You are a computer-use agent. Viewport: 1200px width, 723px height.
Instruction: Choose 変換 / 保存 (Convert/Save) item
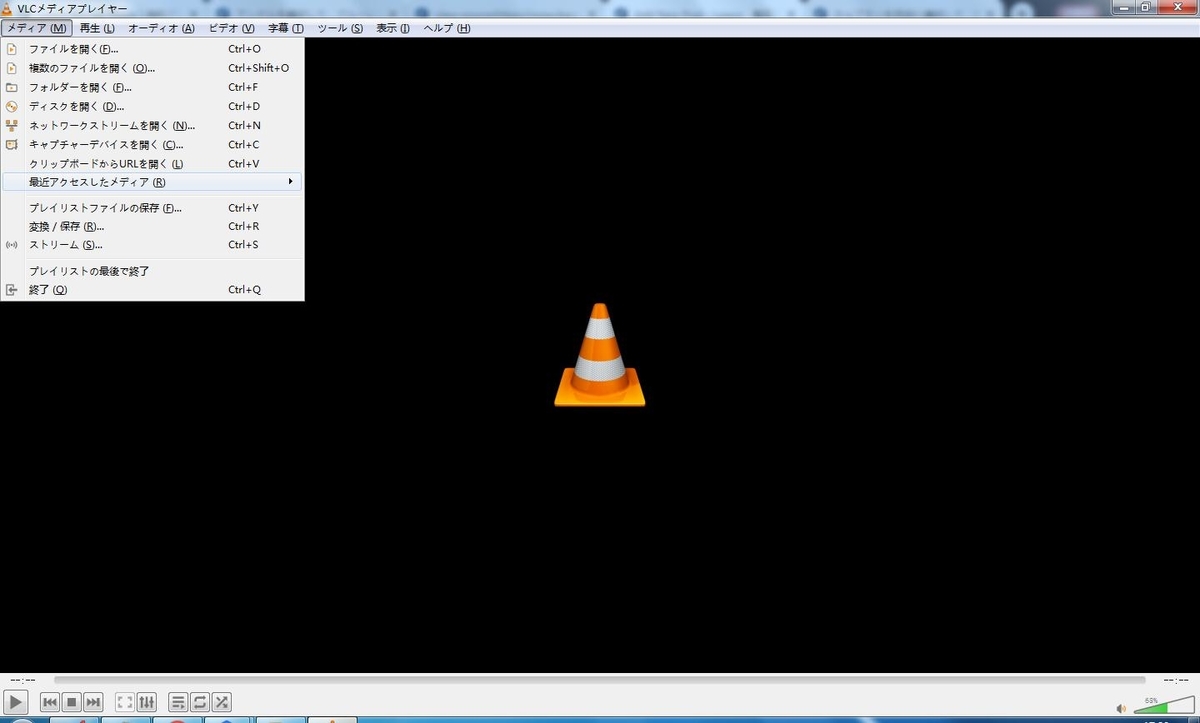tap(152, 226)
